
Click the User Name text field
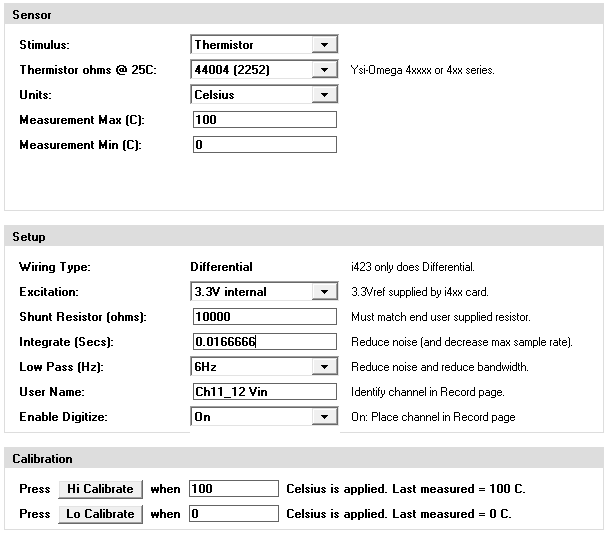tap(264, 392)
